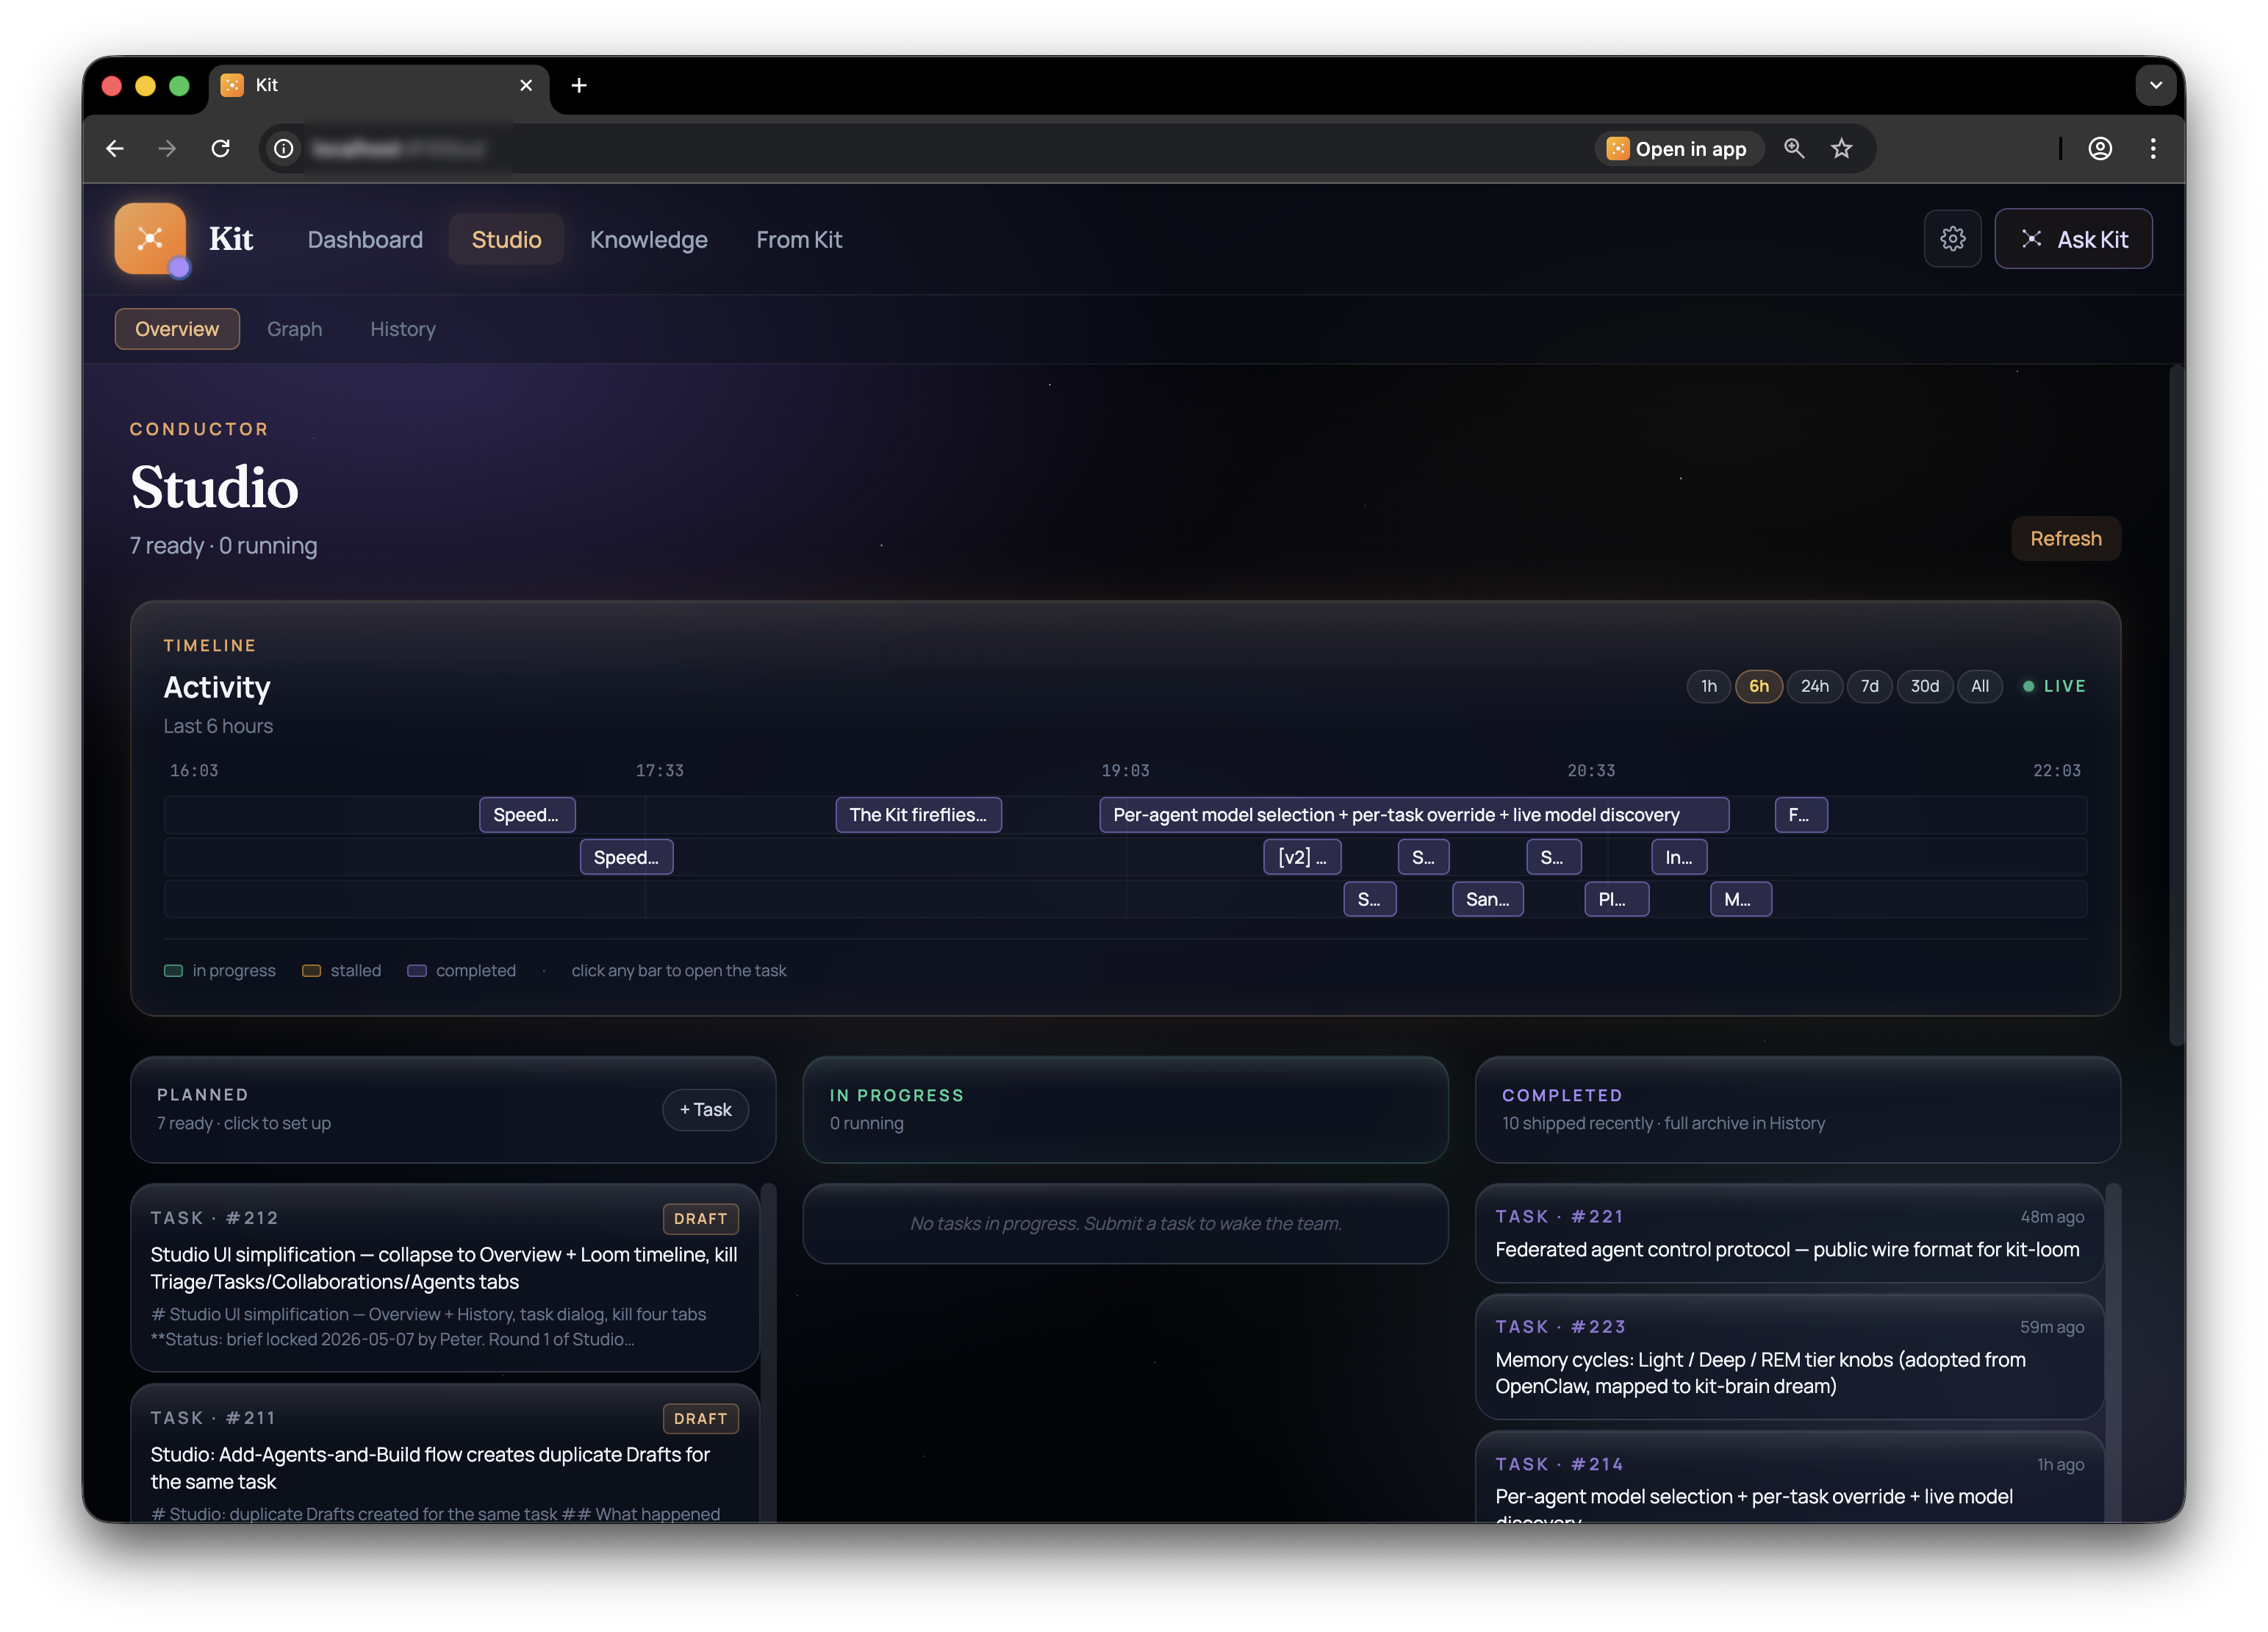2268x1632 pixels.
Task: Open a new browser tab with the plus icon
Action: (579, 86)
